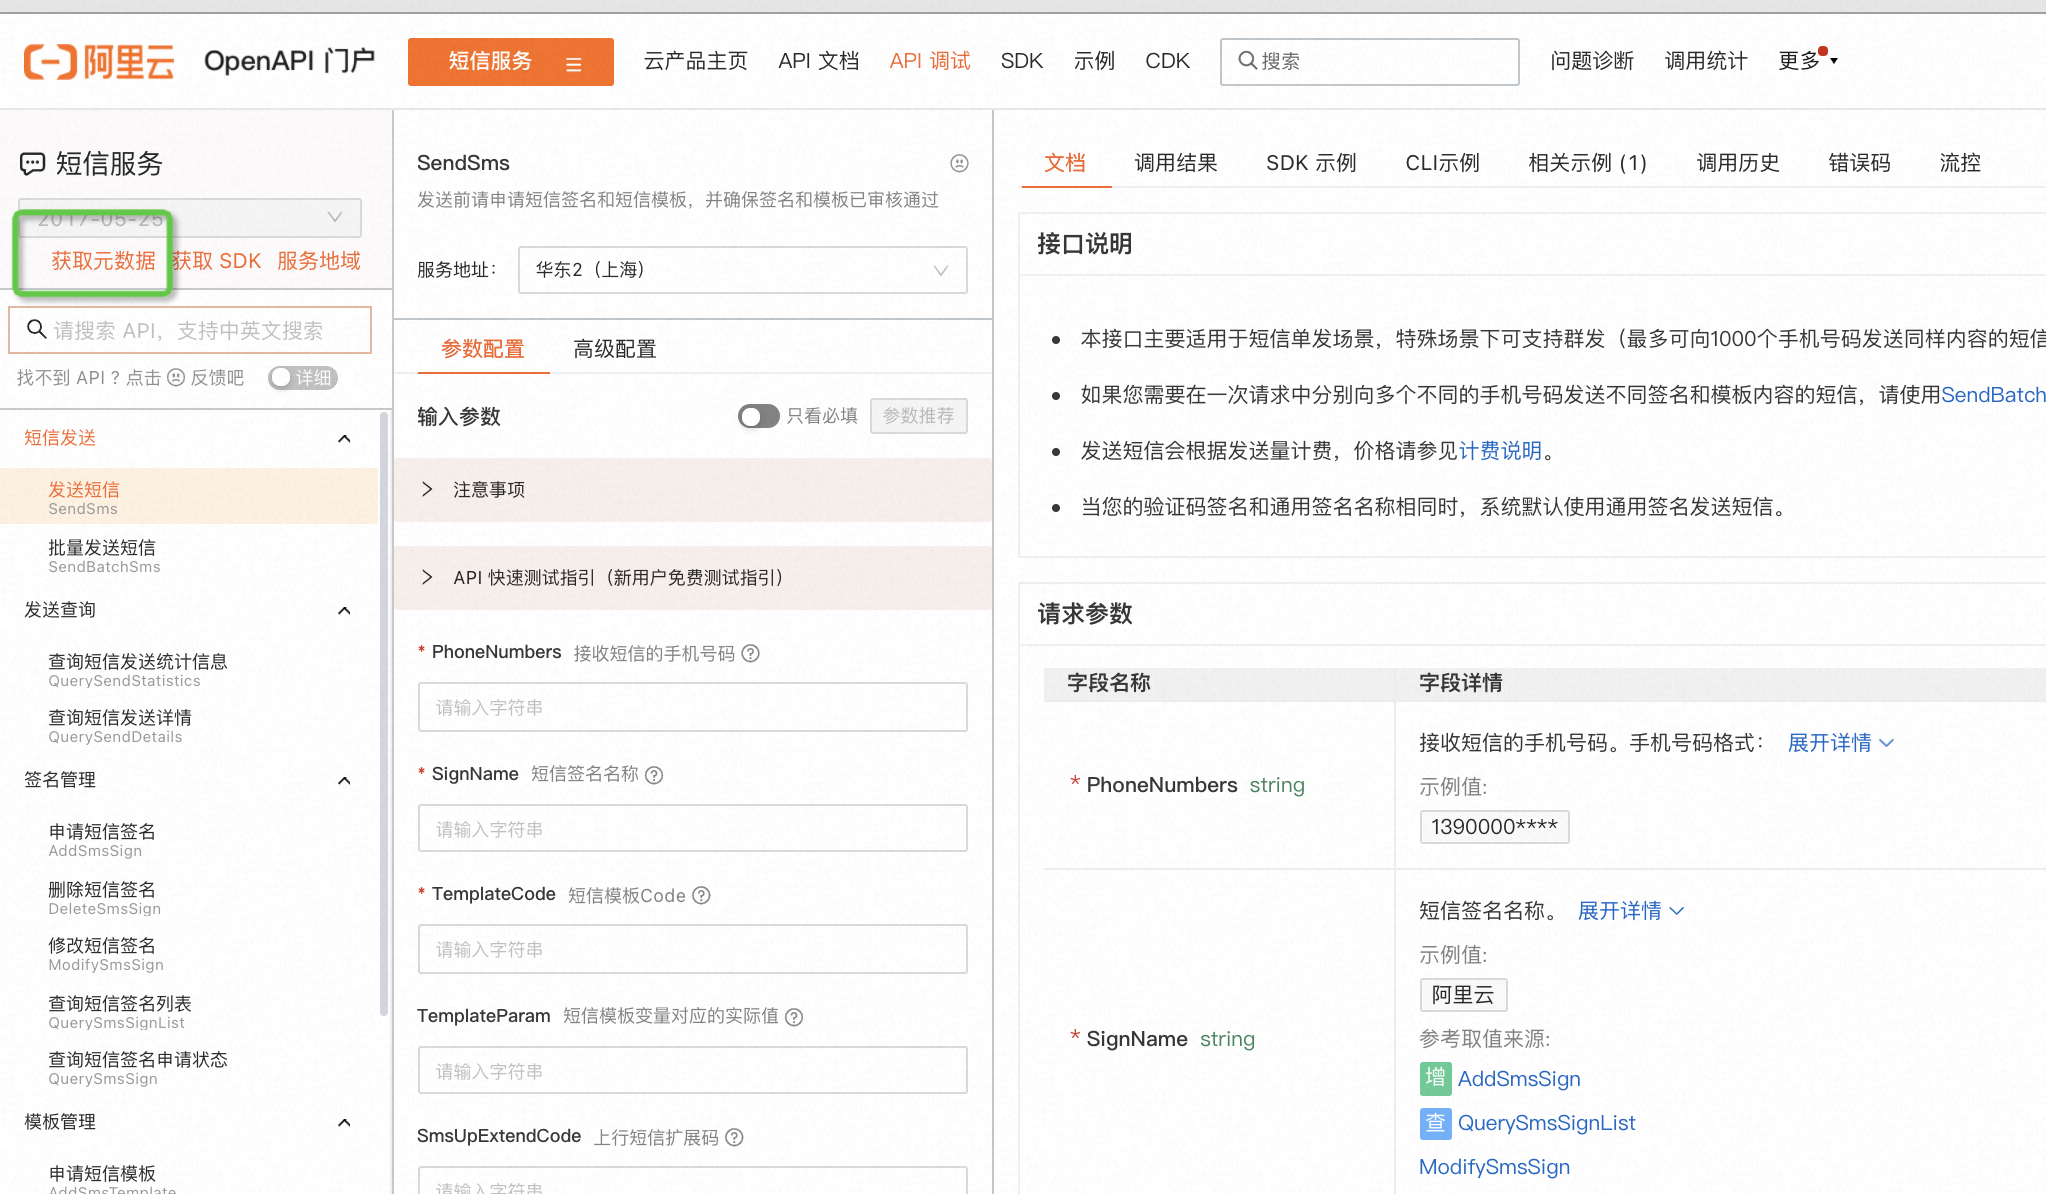2046x1194 pixels.
Task: Click the smiley icon next to 反馈吧
Action: (176, 377)
